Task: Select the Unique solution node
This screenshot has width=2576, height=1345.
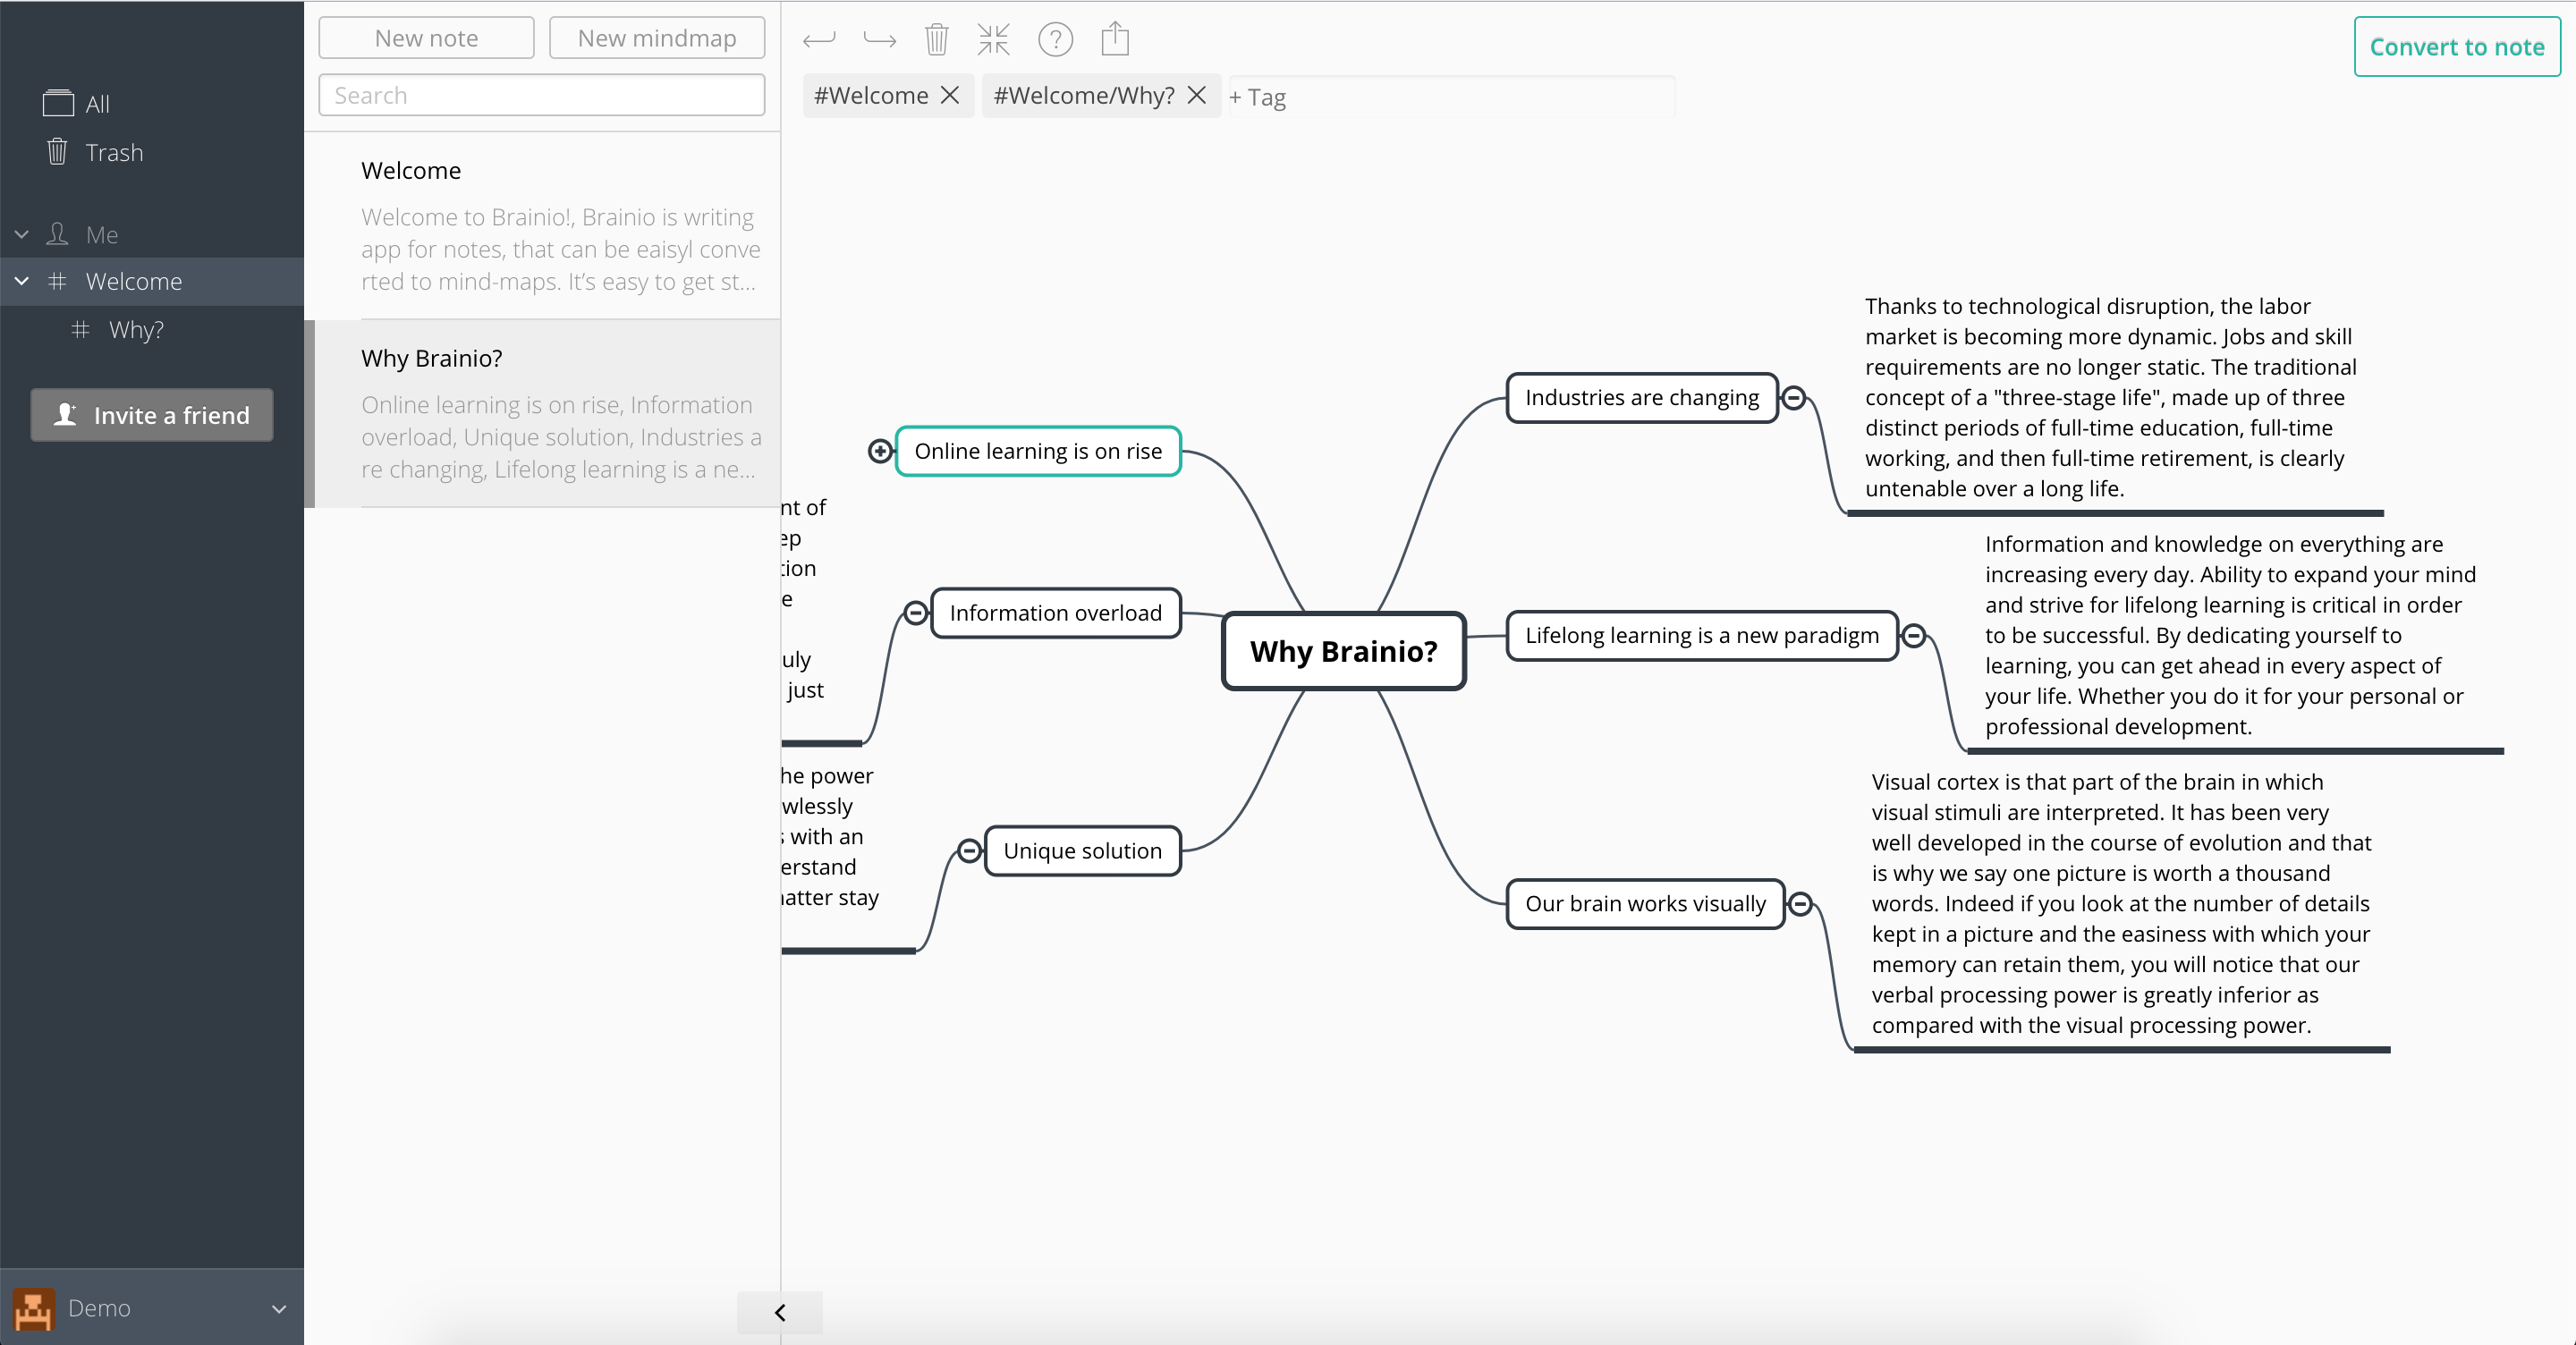Action: pyautogui.click(x=1083, y=851)
